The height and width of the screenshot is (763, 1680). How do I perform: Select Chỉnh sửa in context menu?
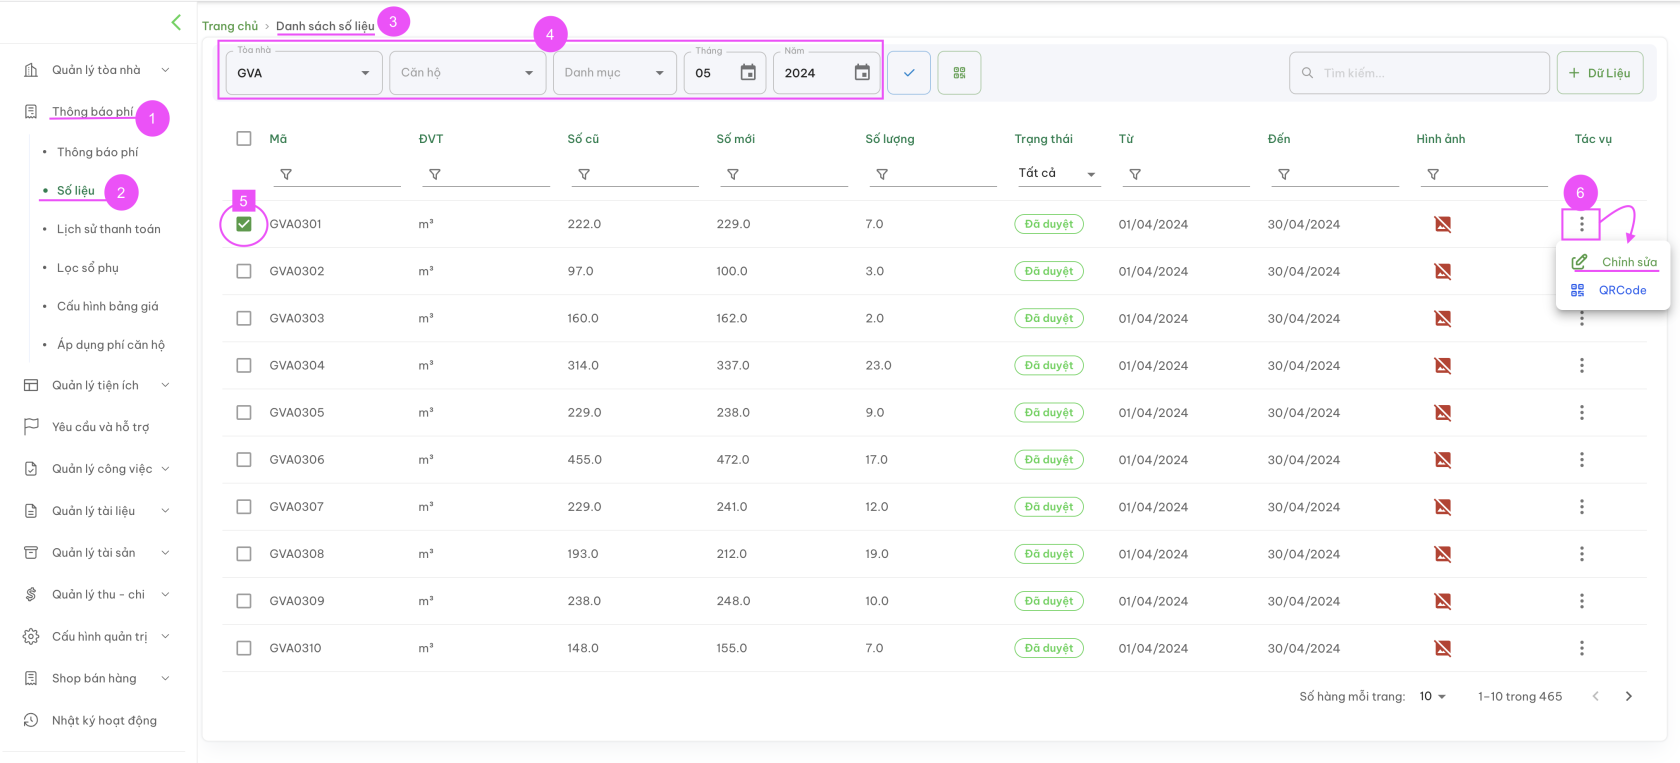(x=1614, y=262)
